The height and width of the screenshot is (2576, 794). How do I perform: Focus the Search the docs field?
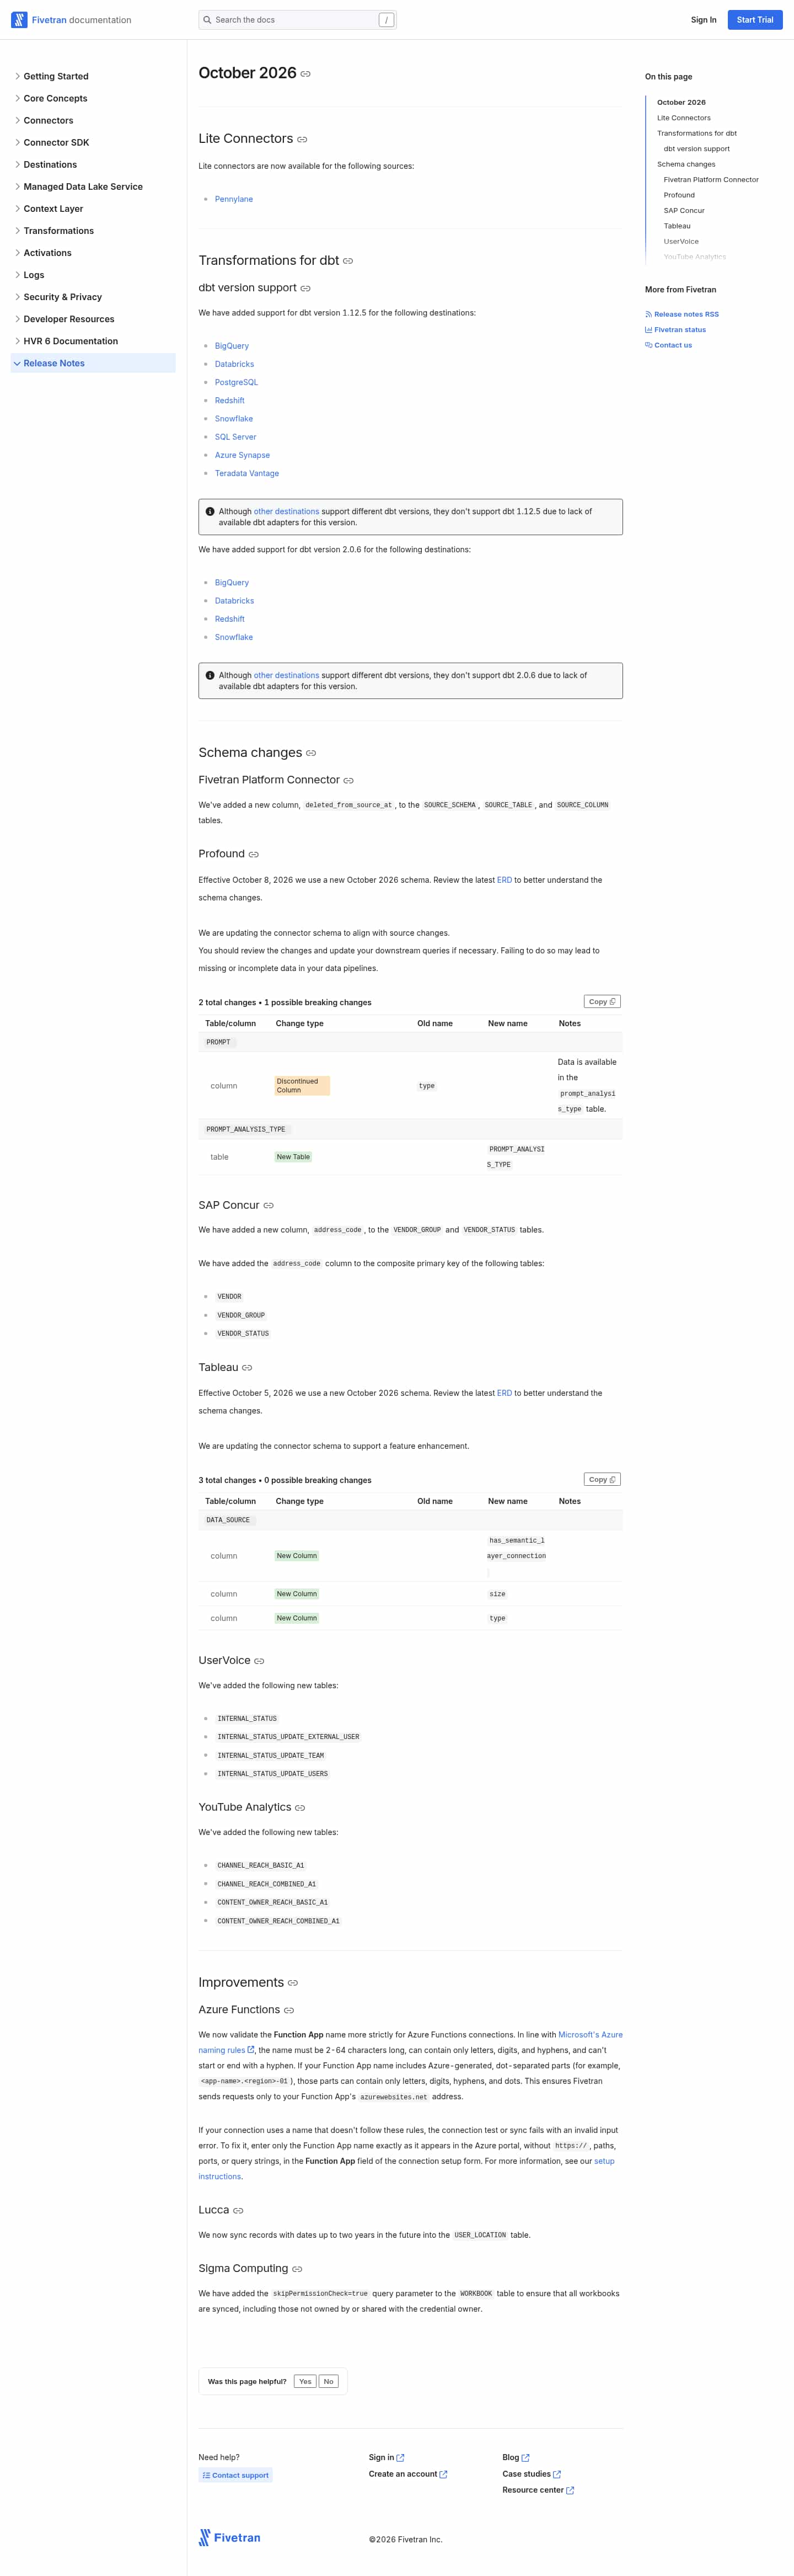298,20
